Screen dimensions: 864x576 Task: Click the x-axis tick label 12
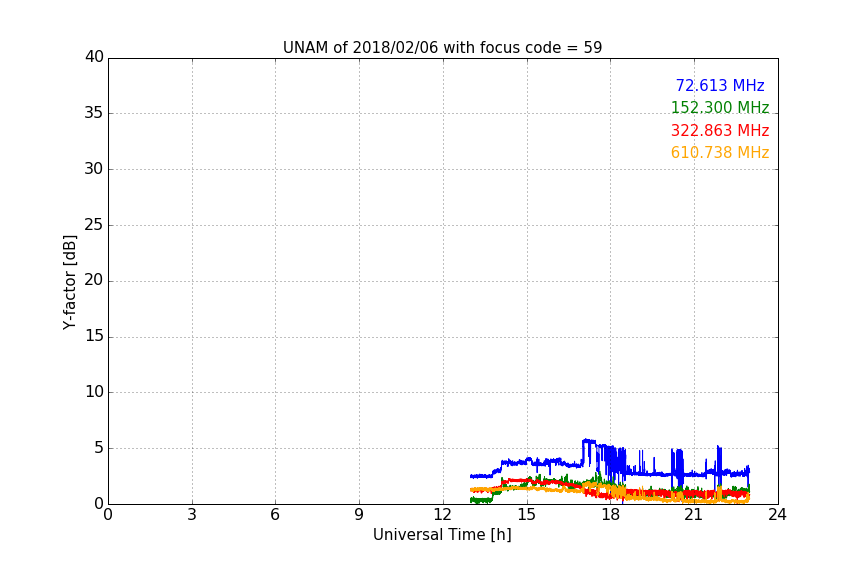coord(442,515)
